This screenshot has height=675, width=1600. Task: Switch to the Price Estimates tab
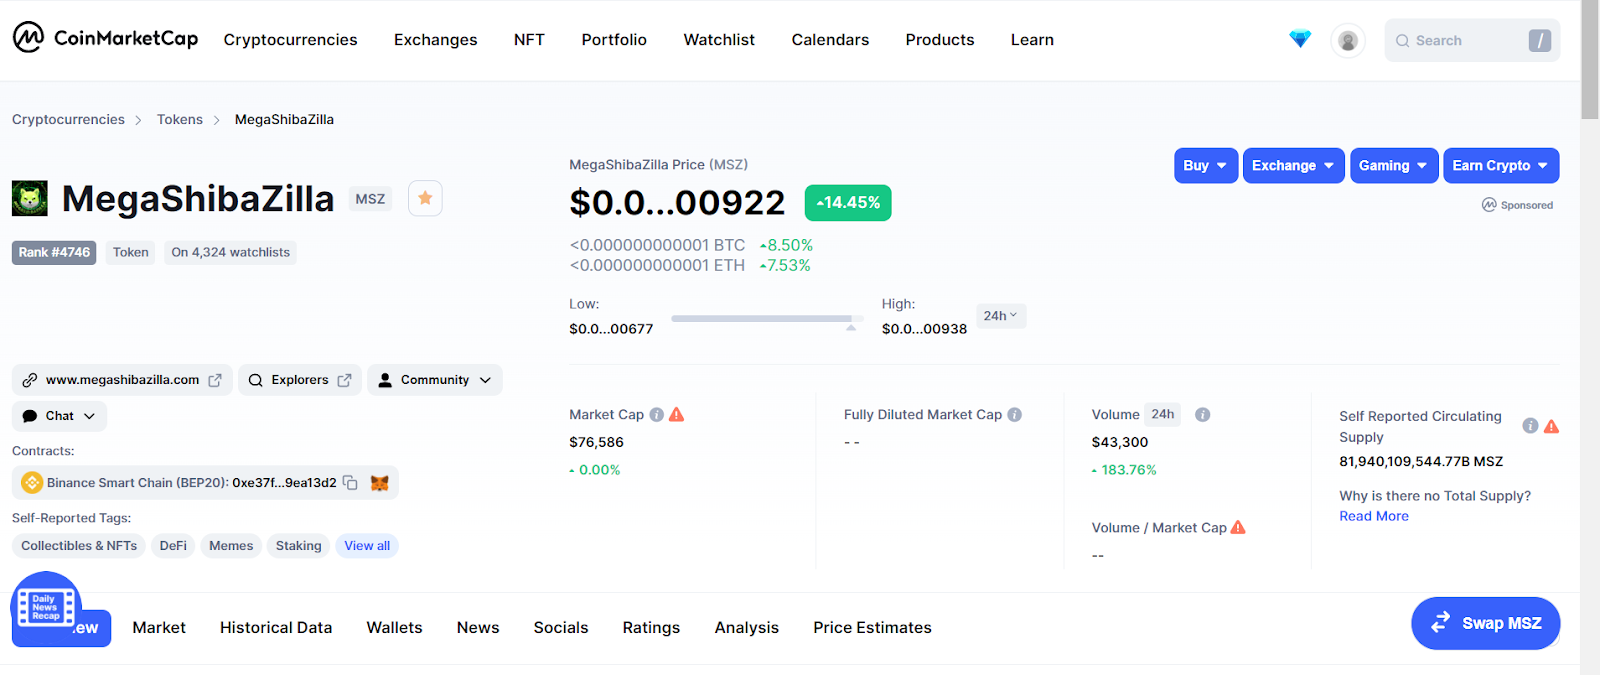coord(872,628)
